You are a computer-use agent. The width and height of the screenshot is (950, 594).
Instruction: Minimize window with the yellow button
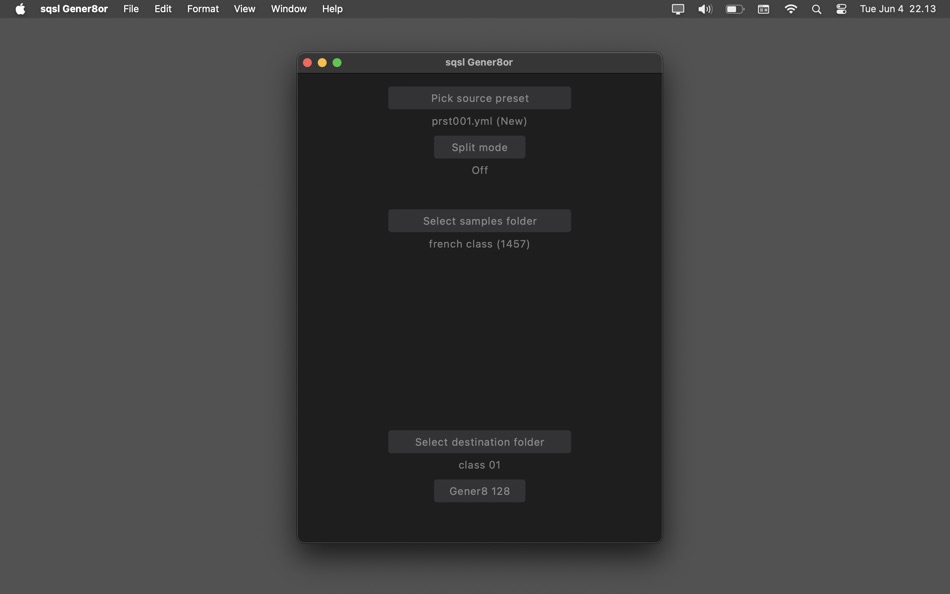tap(322, 62)
